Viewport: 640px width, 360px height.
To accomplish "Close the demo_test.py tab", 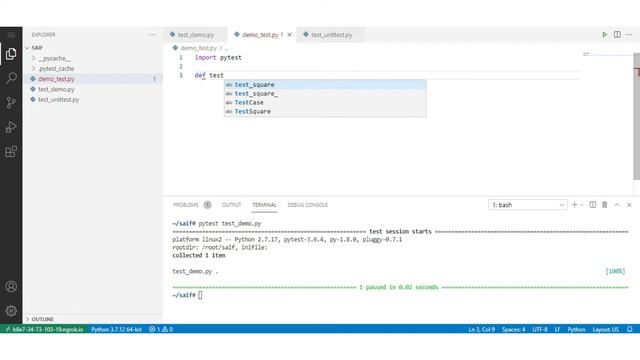I will coord(289,35).
